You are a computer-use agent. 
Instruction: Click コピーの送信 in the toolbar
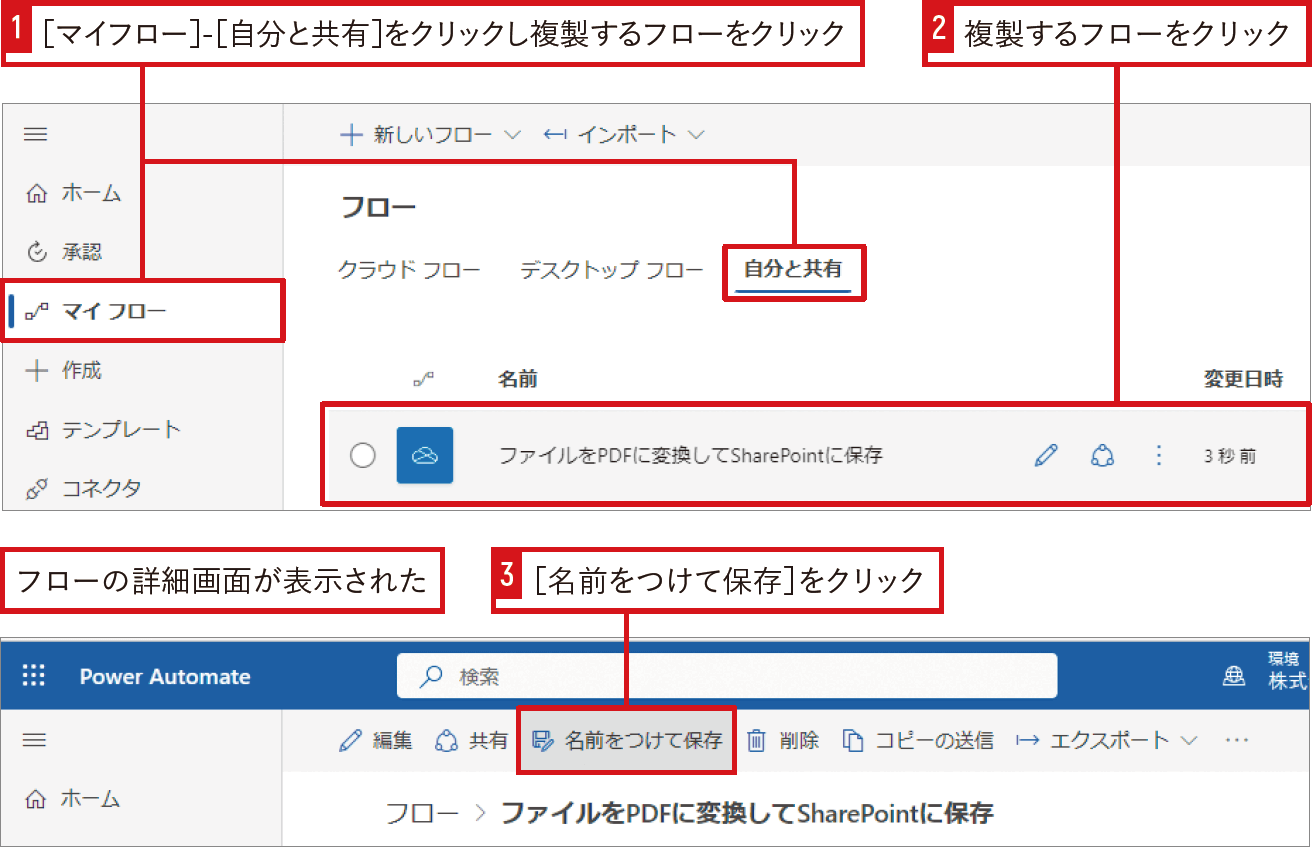[918, 741]
